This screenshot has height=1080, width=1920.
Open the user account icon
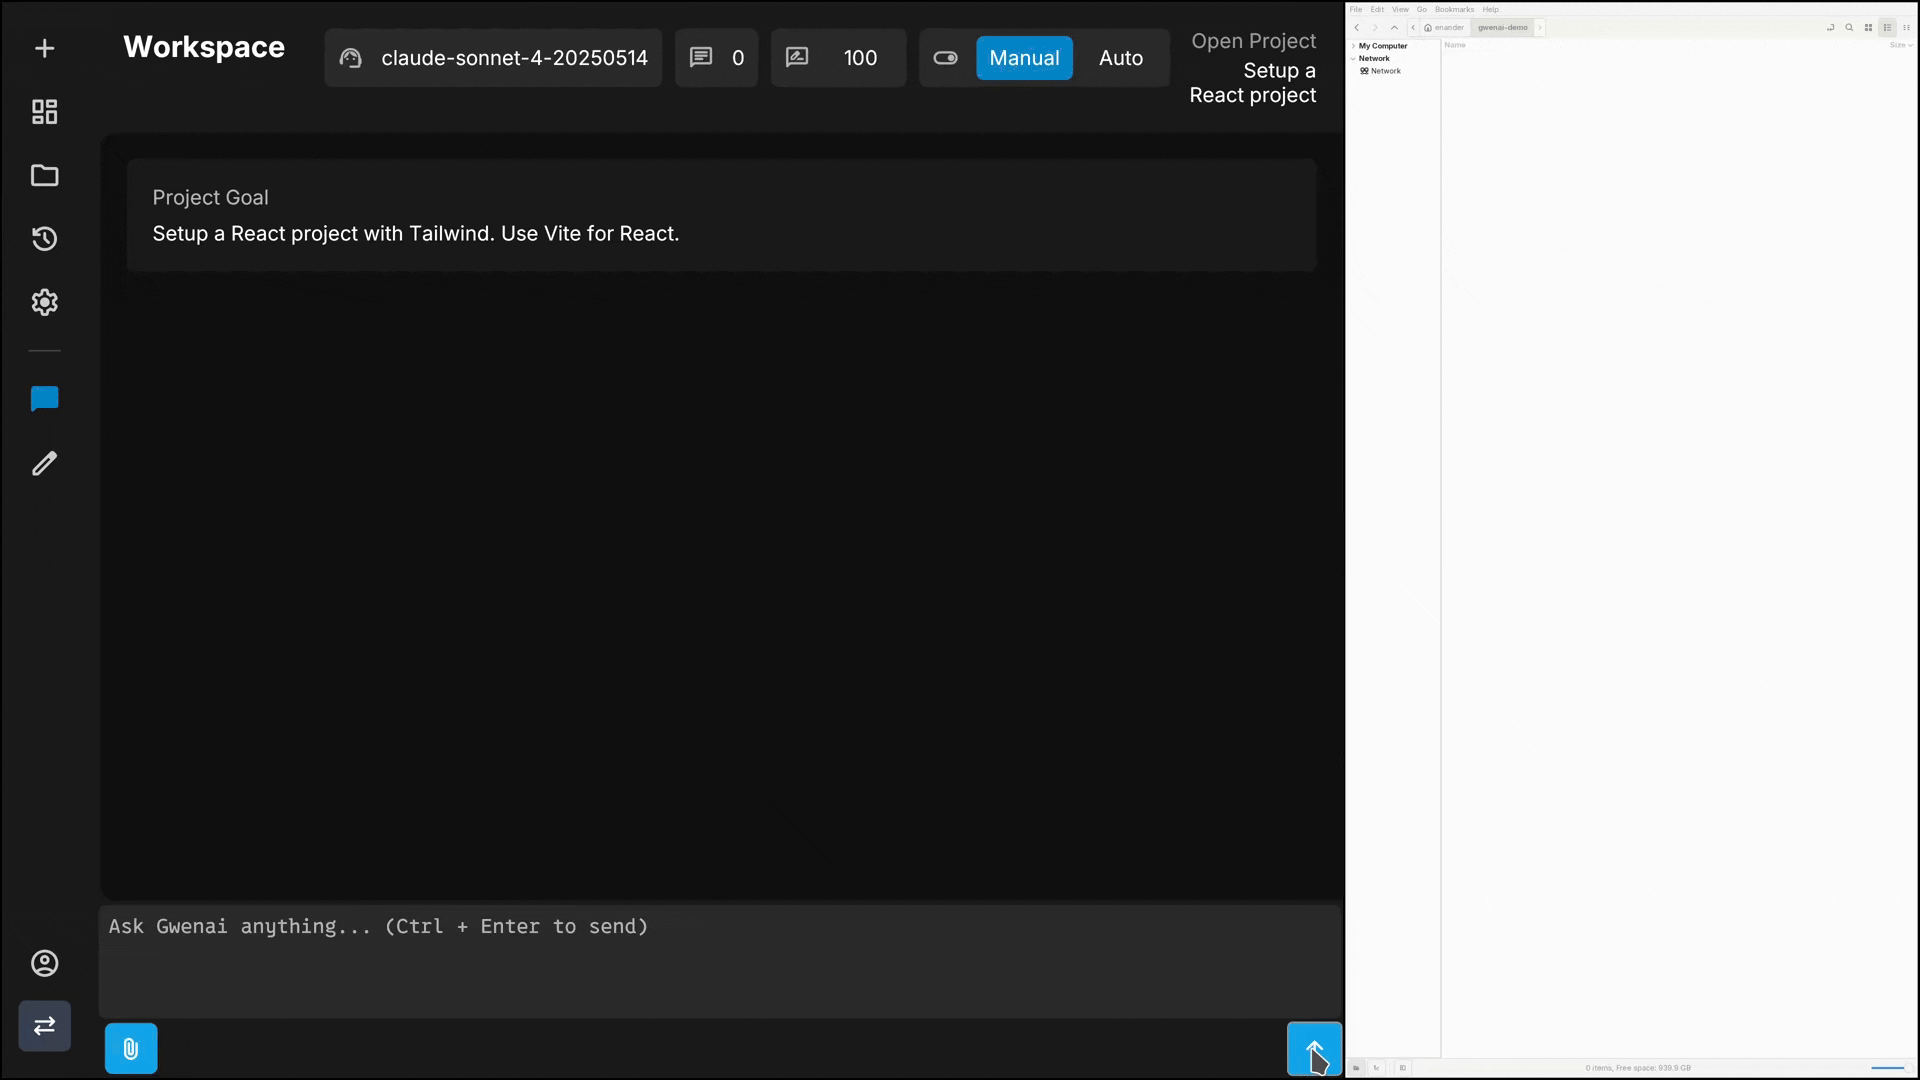(x=44, y=963)
